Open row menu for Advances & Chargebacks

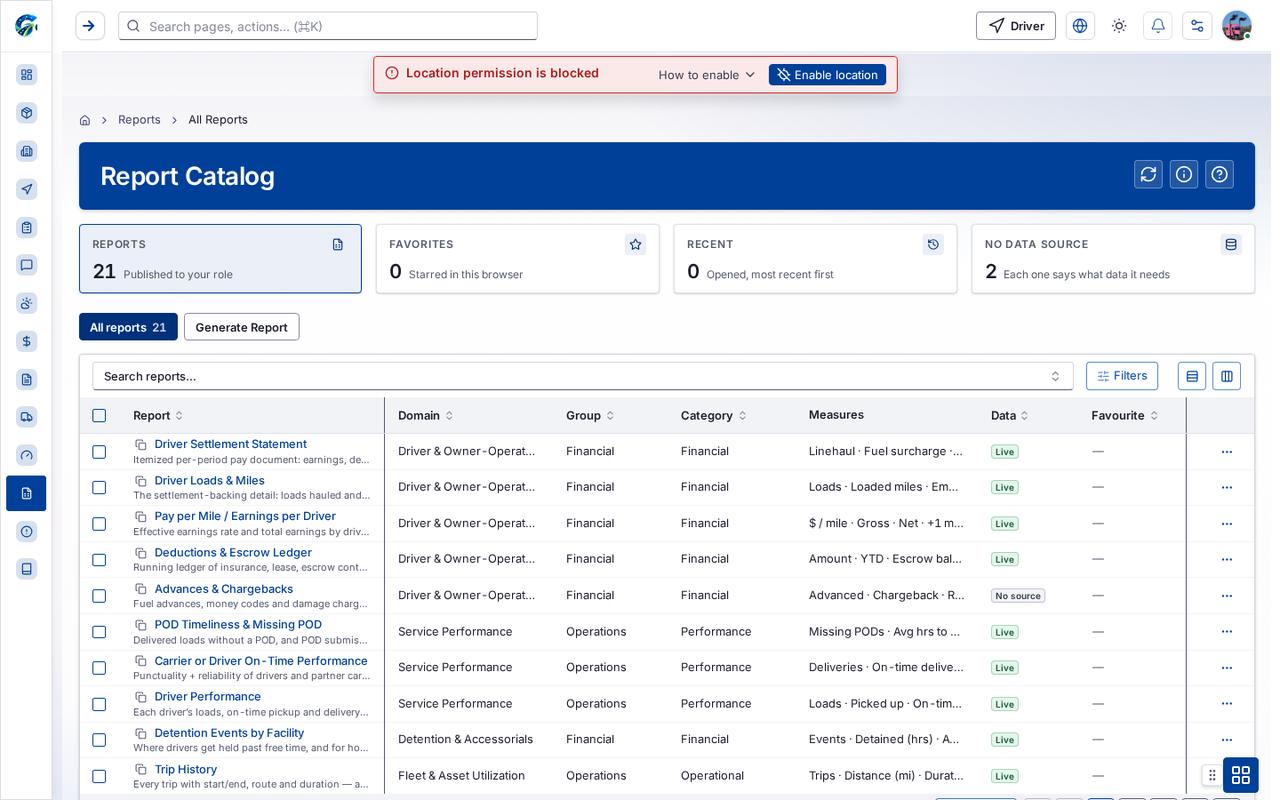[1227, 596]
